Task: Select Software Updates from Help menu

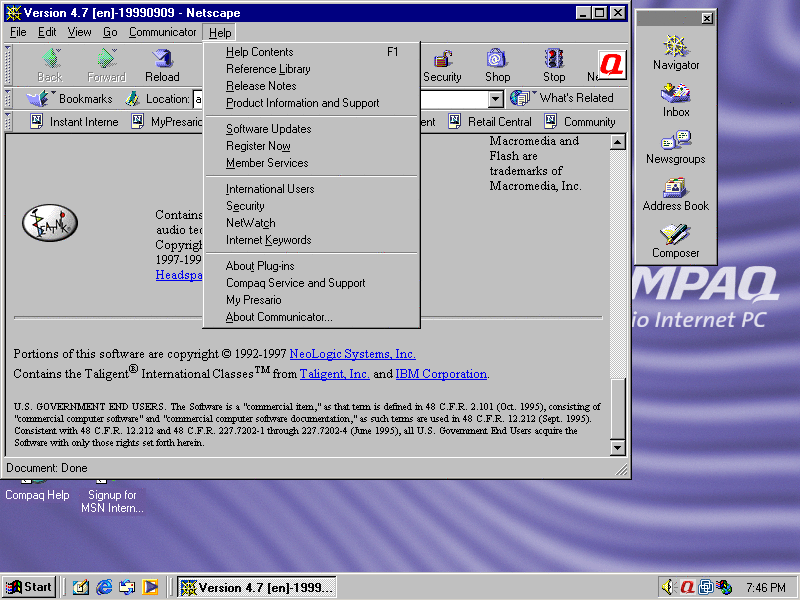Action: [311, 129]
